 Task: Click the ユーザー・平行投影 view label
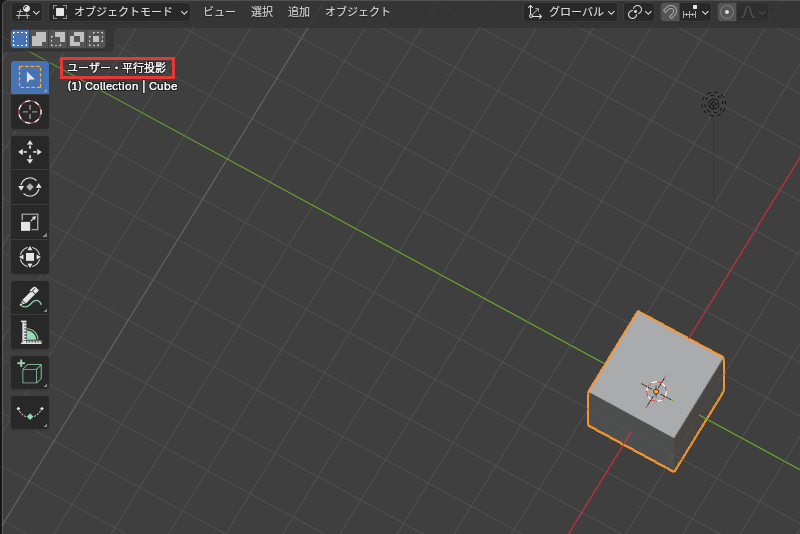pyautogui.click(x=117, y=68)
